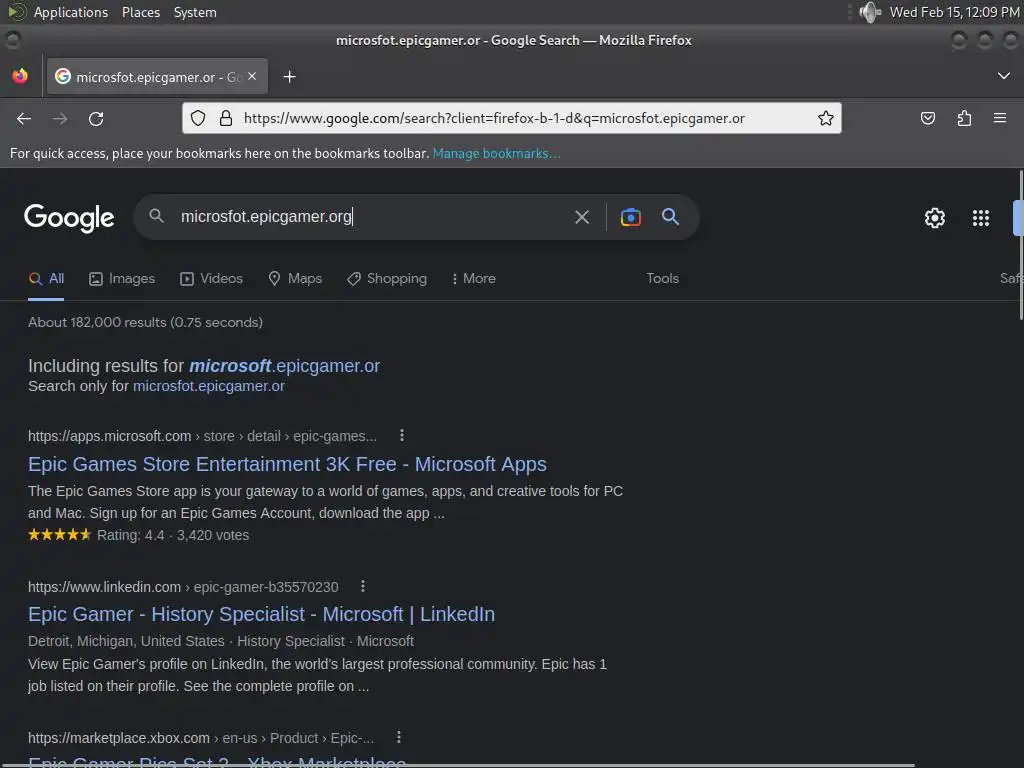1024x768 pixels.
Task: Click the About 182,000 results text
Action: [x=145, y=322]
